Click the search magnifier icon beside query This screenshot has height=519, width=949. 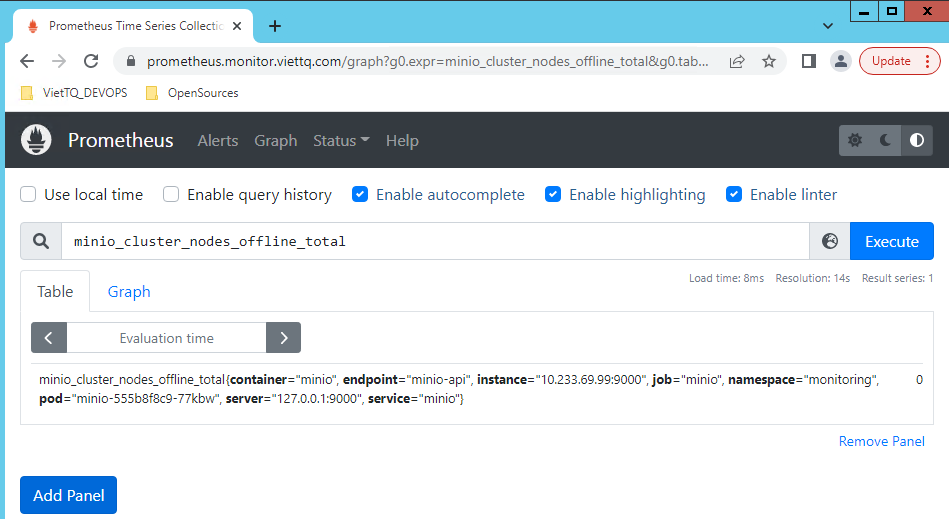click(41, 241)
